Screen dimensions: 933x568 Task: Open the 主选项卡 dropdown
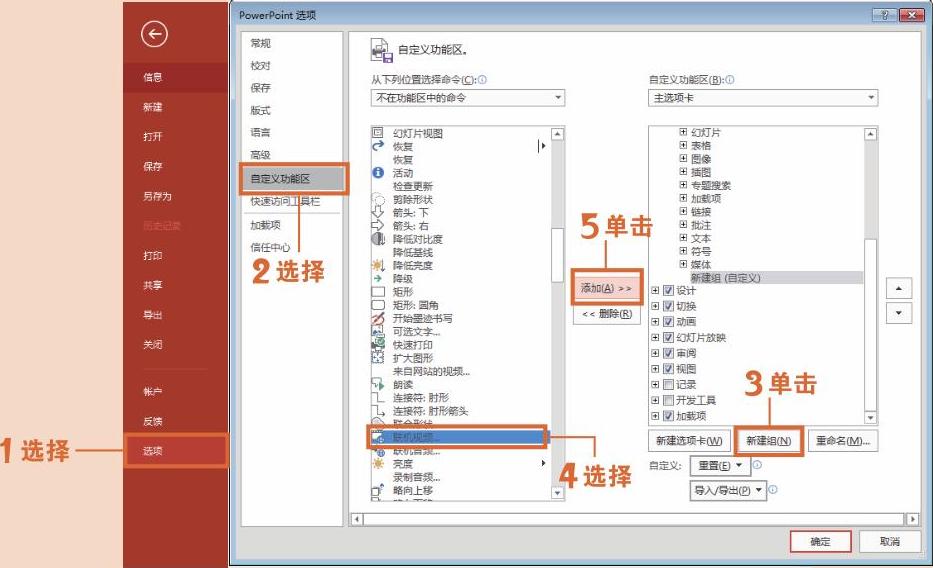coord(763,98)
